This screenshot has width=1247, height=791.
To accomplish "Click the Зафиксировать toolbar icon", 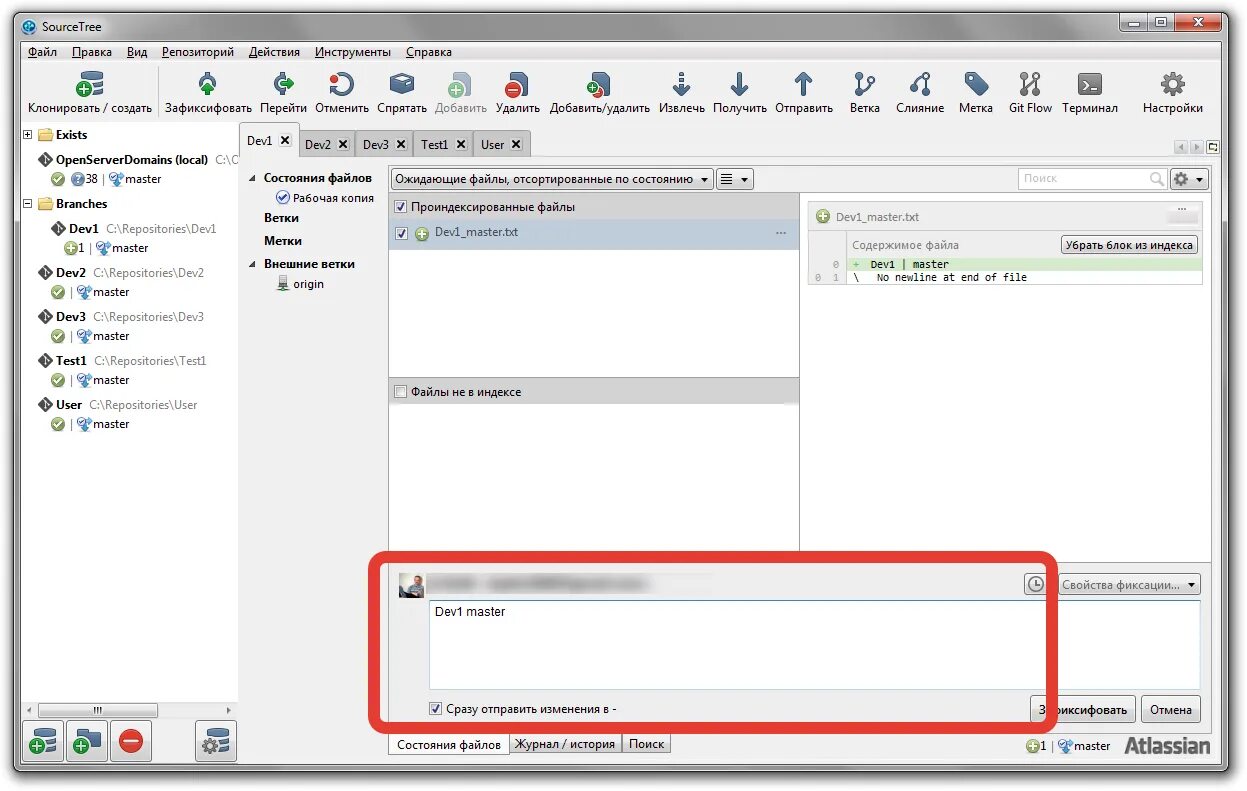I will click(x=208, y=85).
